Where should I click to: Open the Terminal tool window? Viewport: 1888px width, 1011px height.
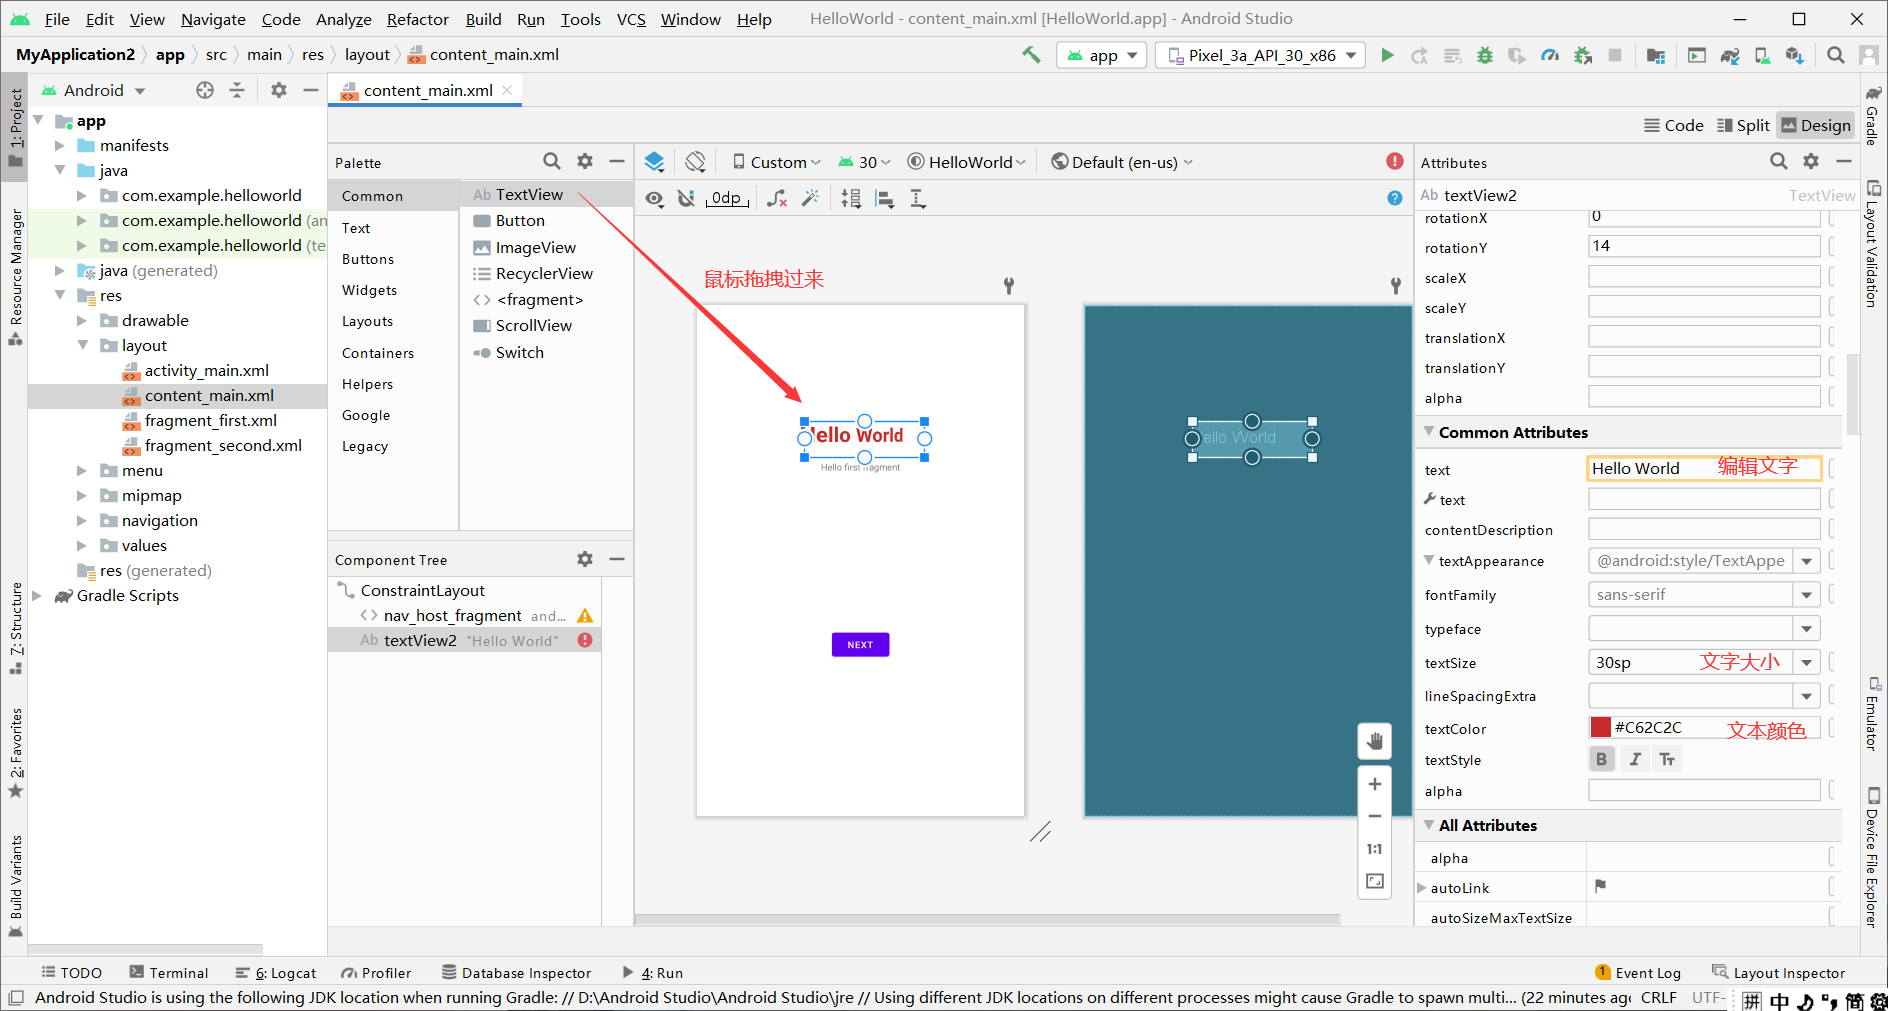(169, 972)
